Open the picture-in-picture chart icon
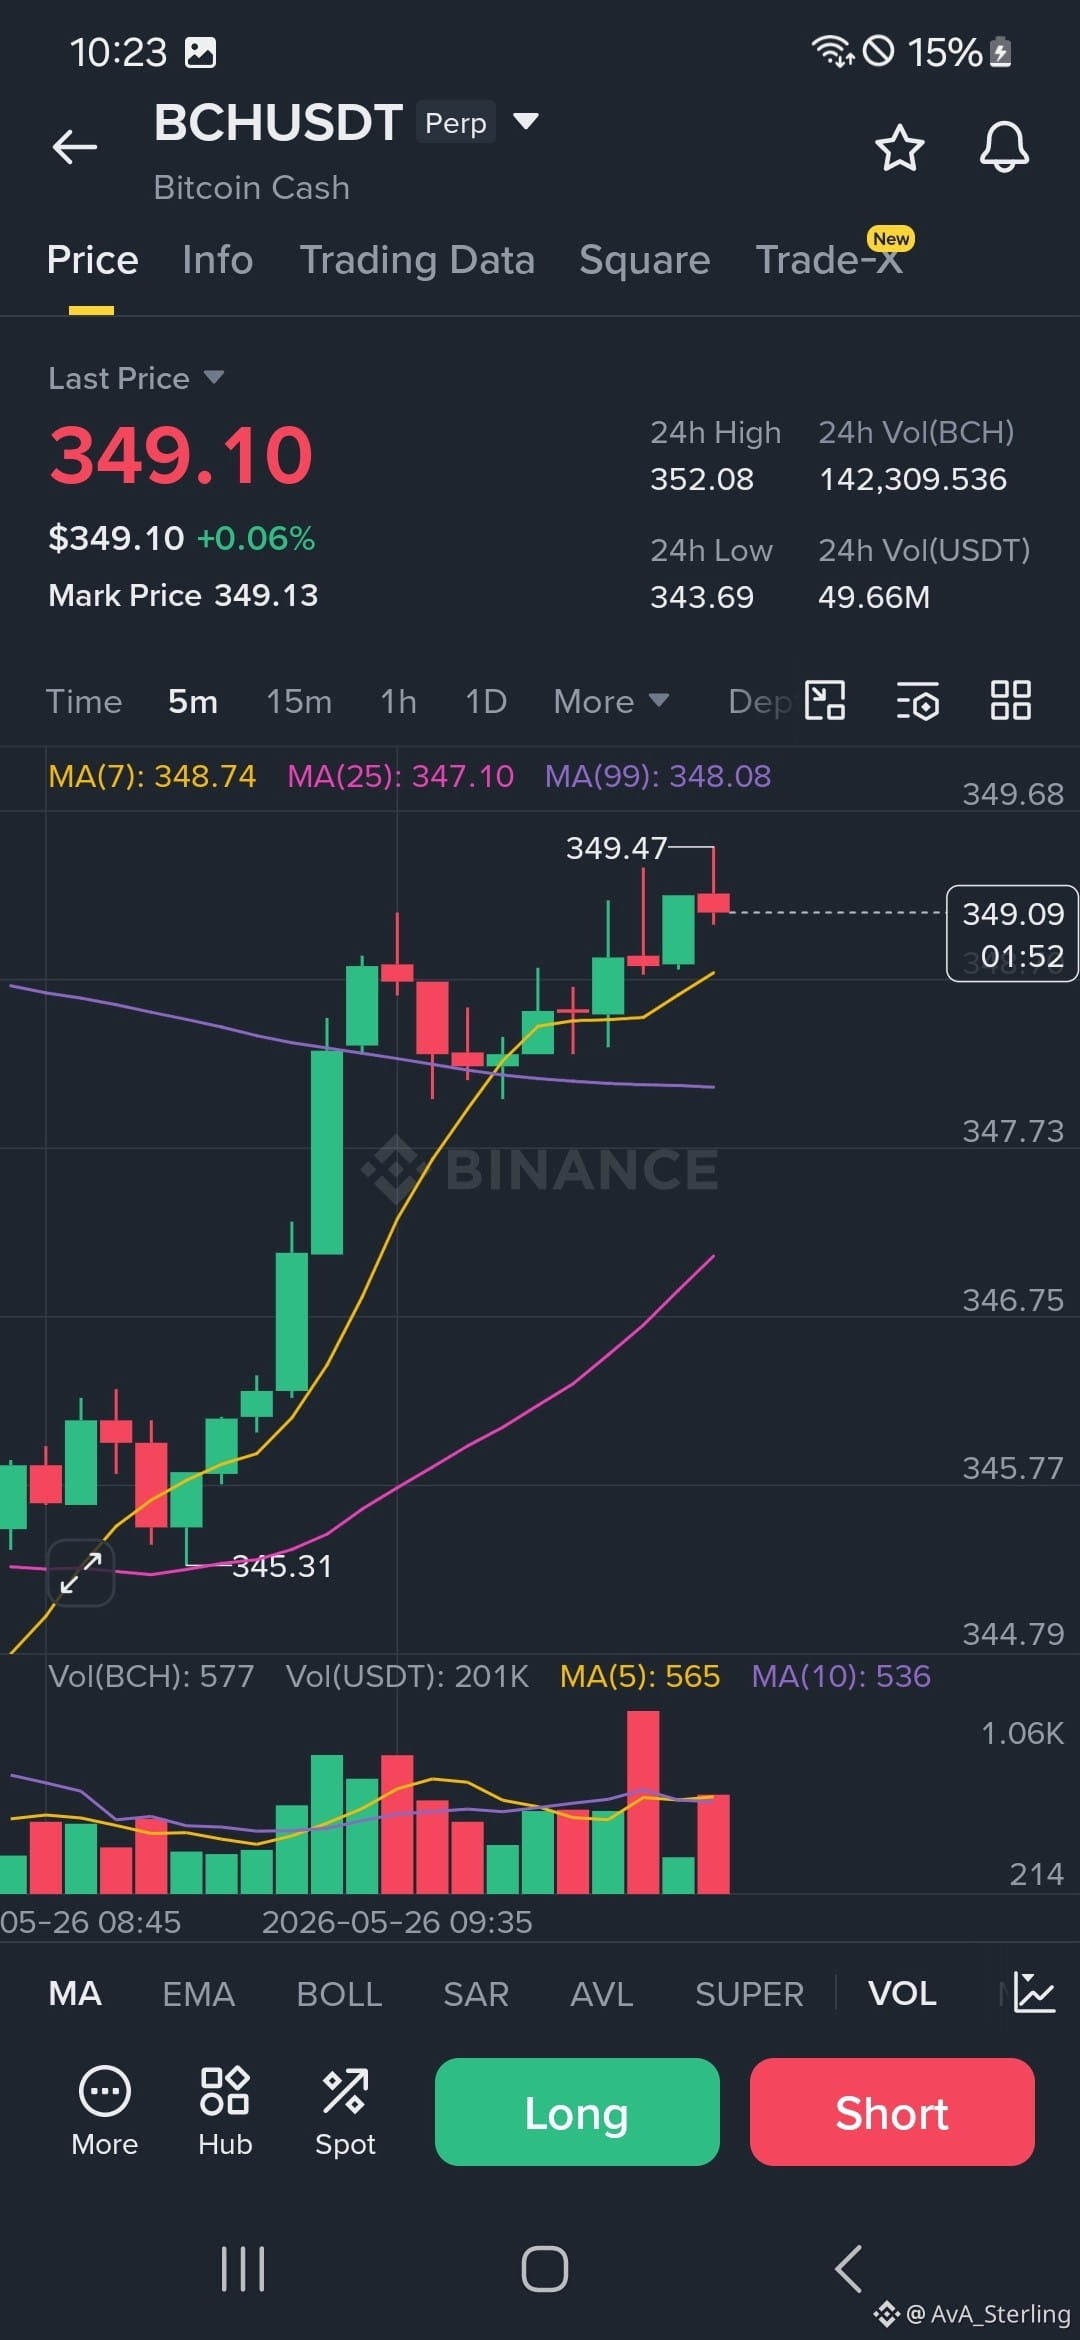 click(x=825, y=700)
